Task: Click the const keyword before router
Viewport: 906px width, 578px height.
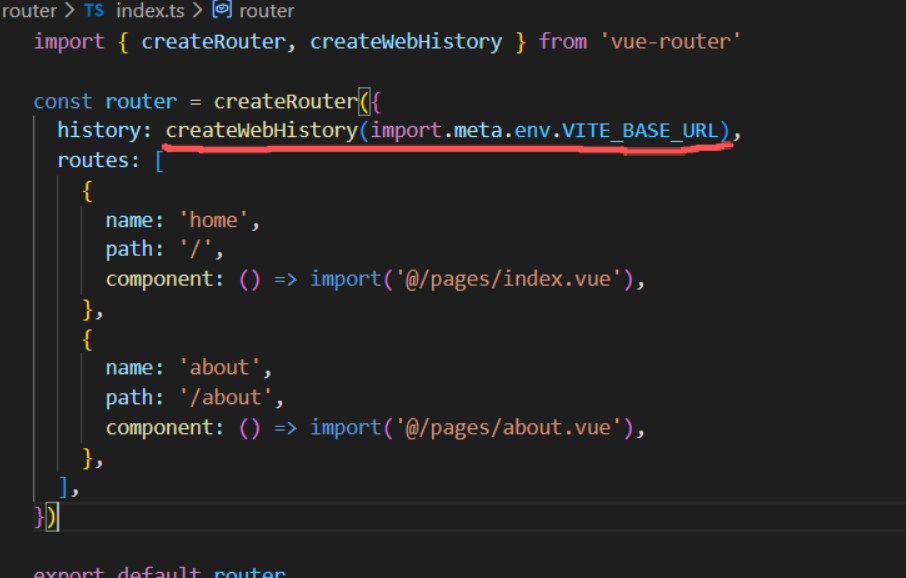Action: [63, 102]
